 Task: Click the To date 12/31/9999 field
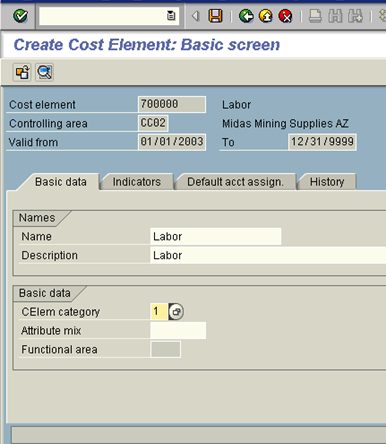pyautogui.click(x=322, y=142)
